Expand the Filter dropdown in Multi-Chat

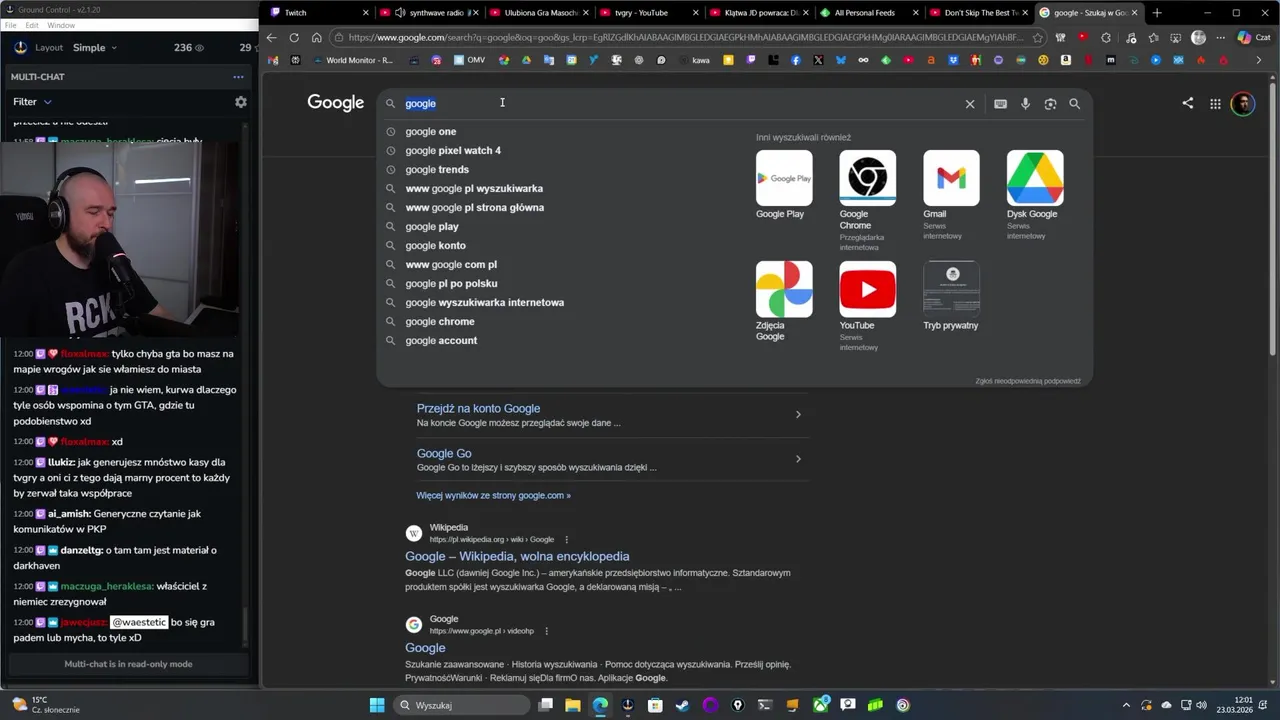pos(32,102)
